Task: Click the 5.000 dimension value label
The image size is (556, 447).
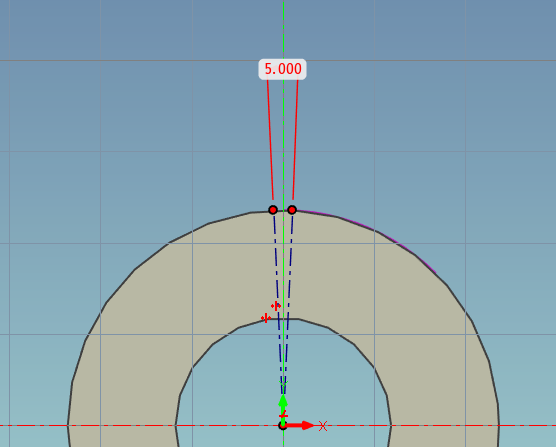Action: click(x=283, y=69)
